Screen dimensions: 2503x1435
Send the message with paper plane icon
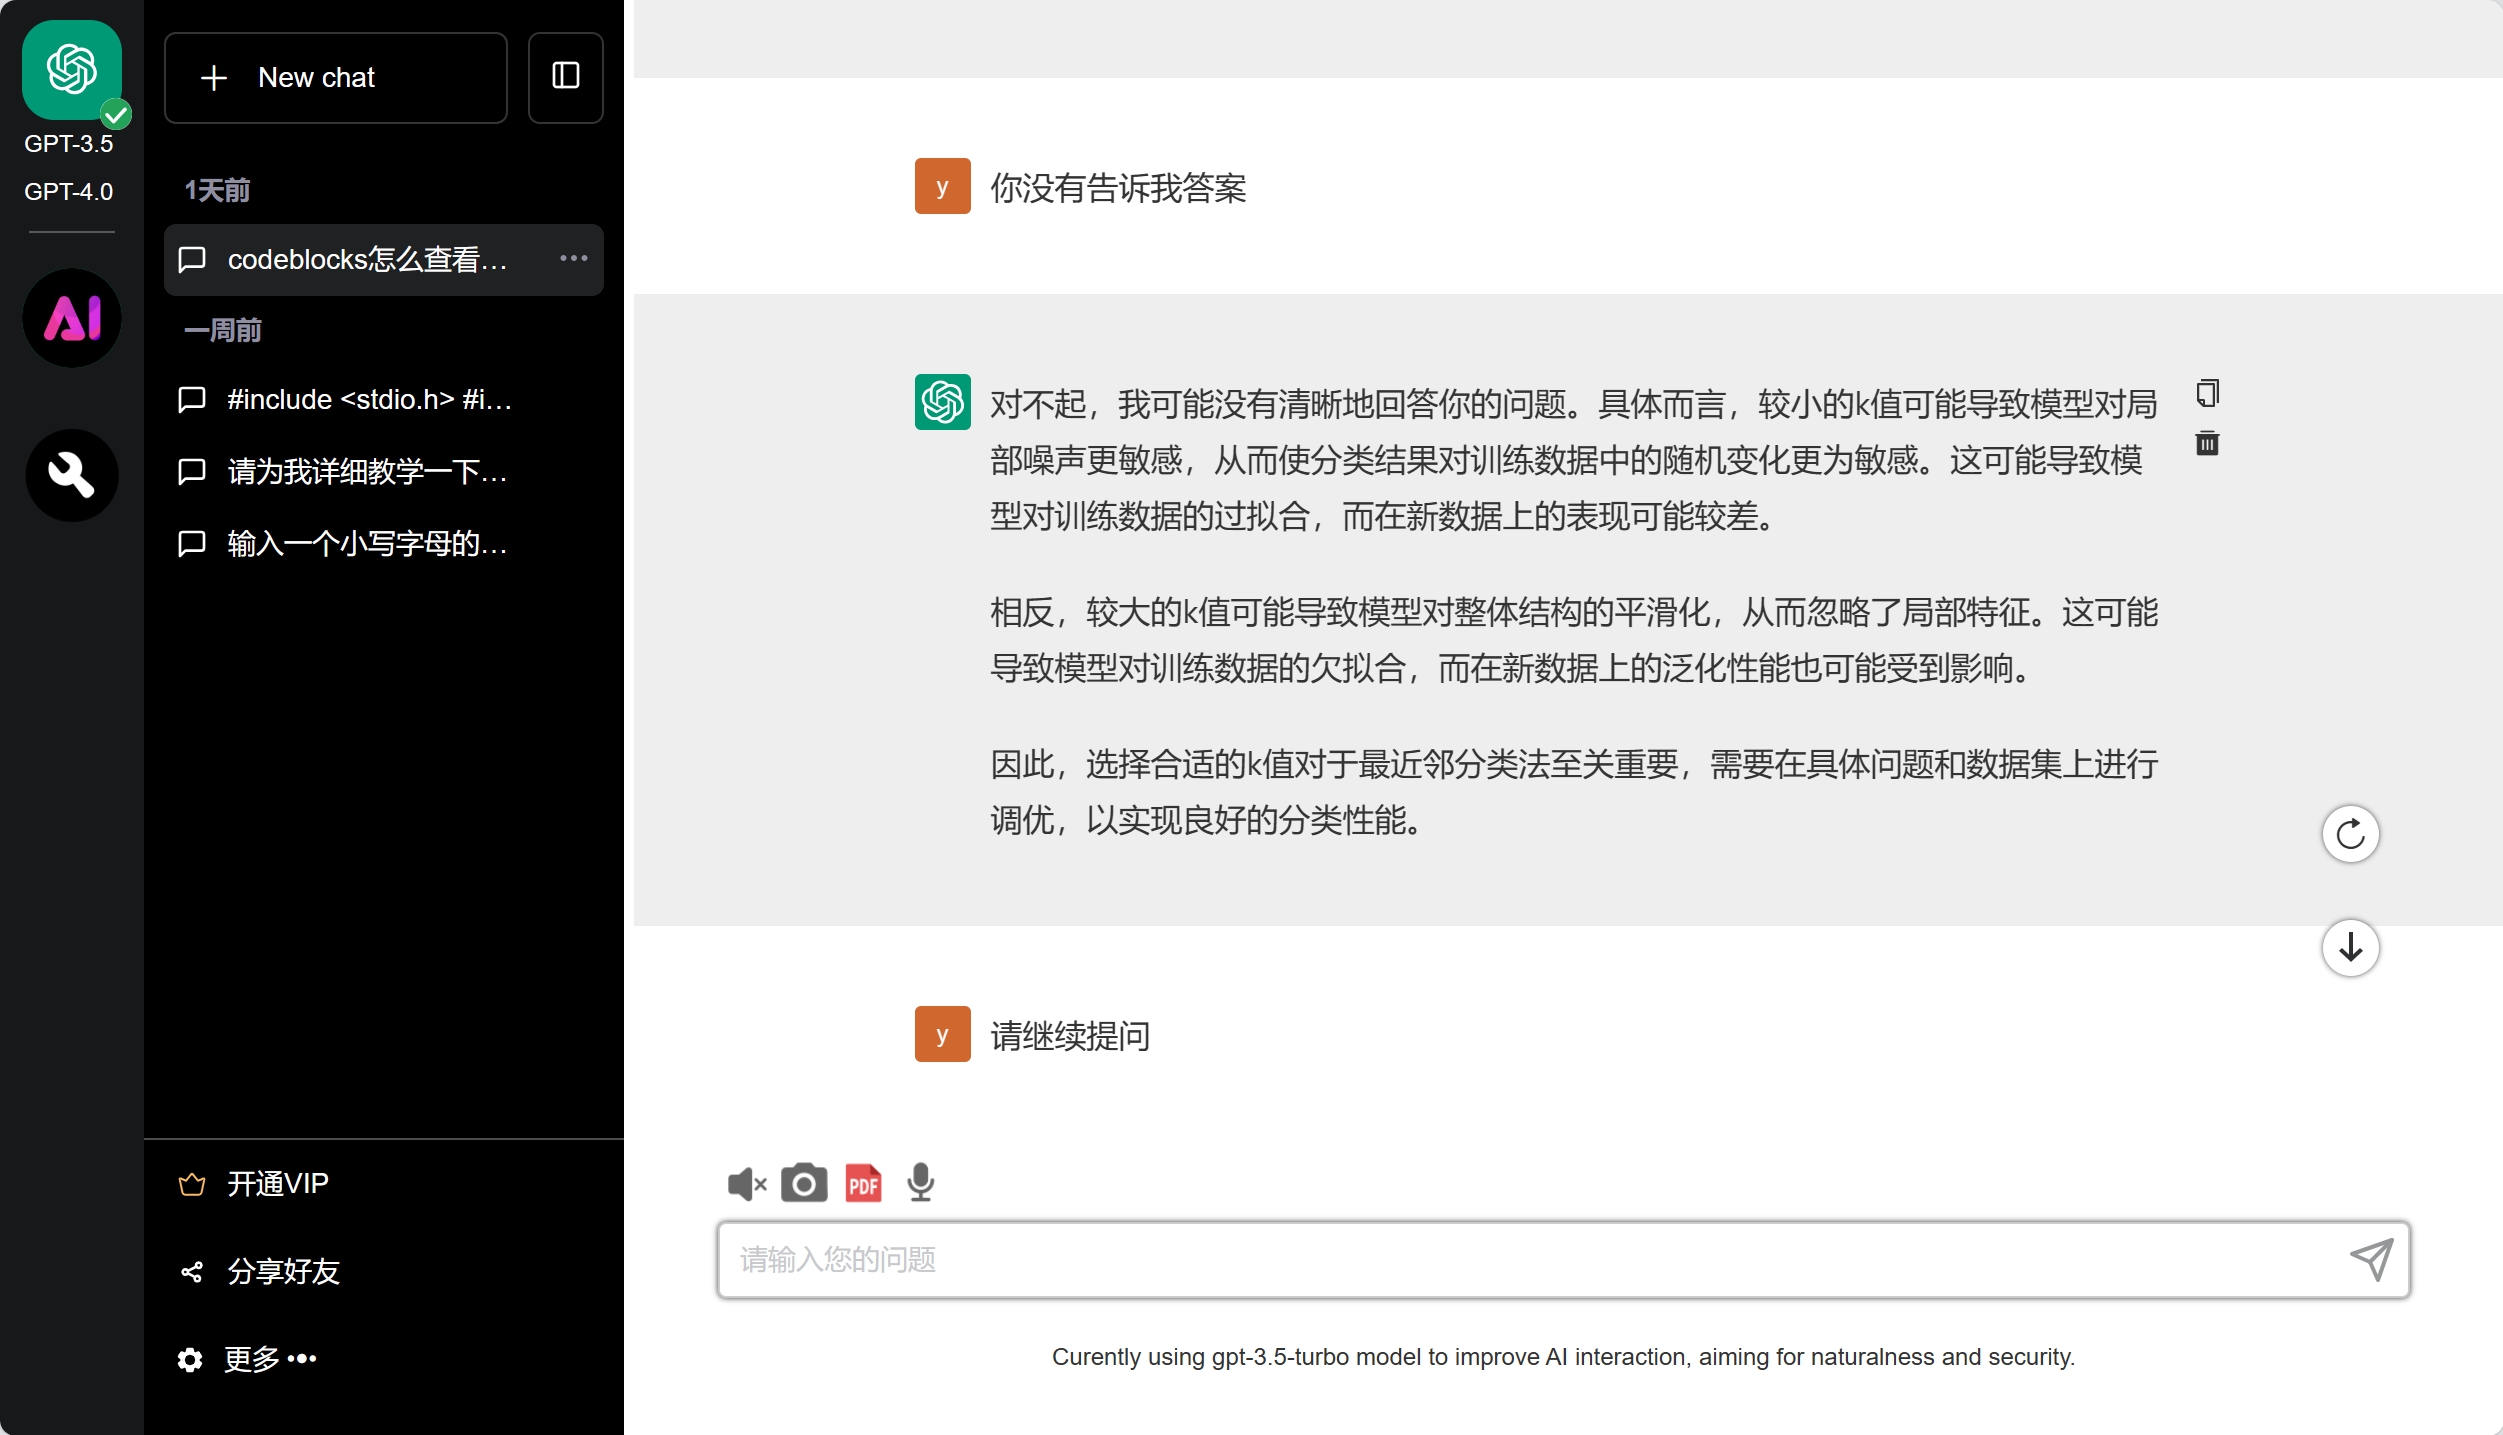(2371, 1259)
